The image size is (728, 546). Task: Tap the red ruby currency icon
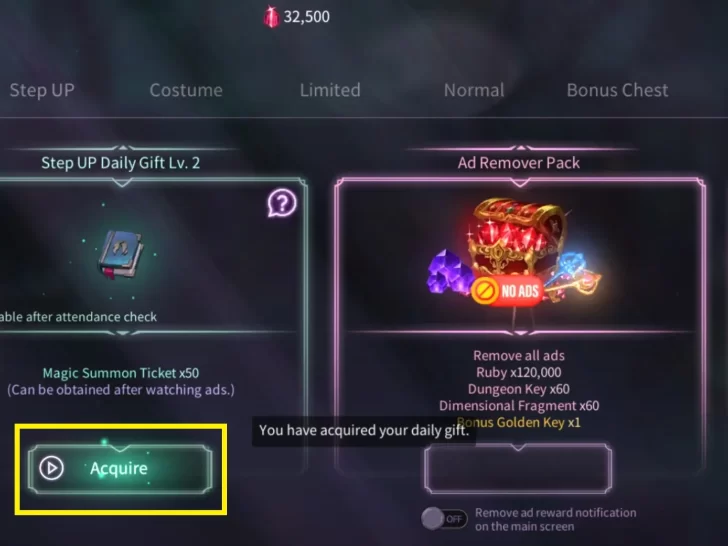[x=271, y=17]
